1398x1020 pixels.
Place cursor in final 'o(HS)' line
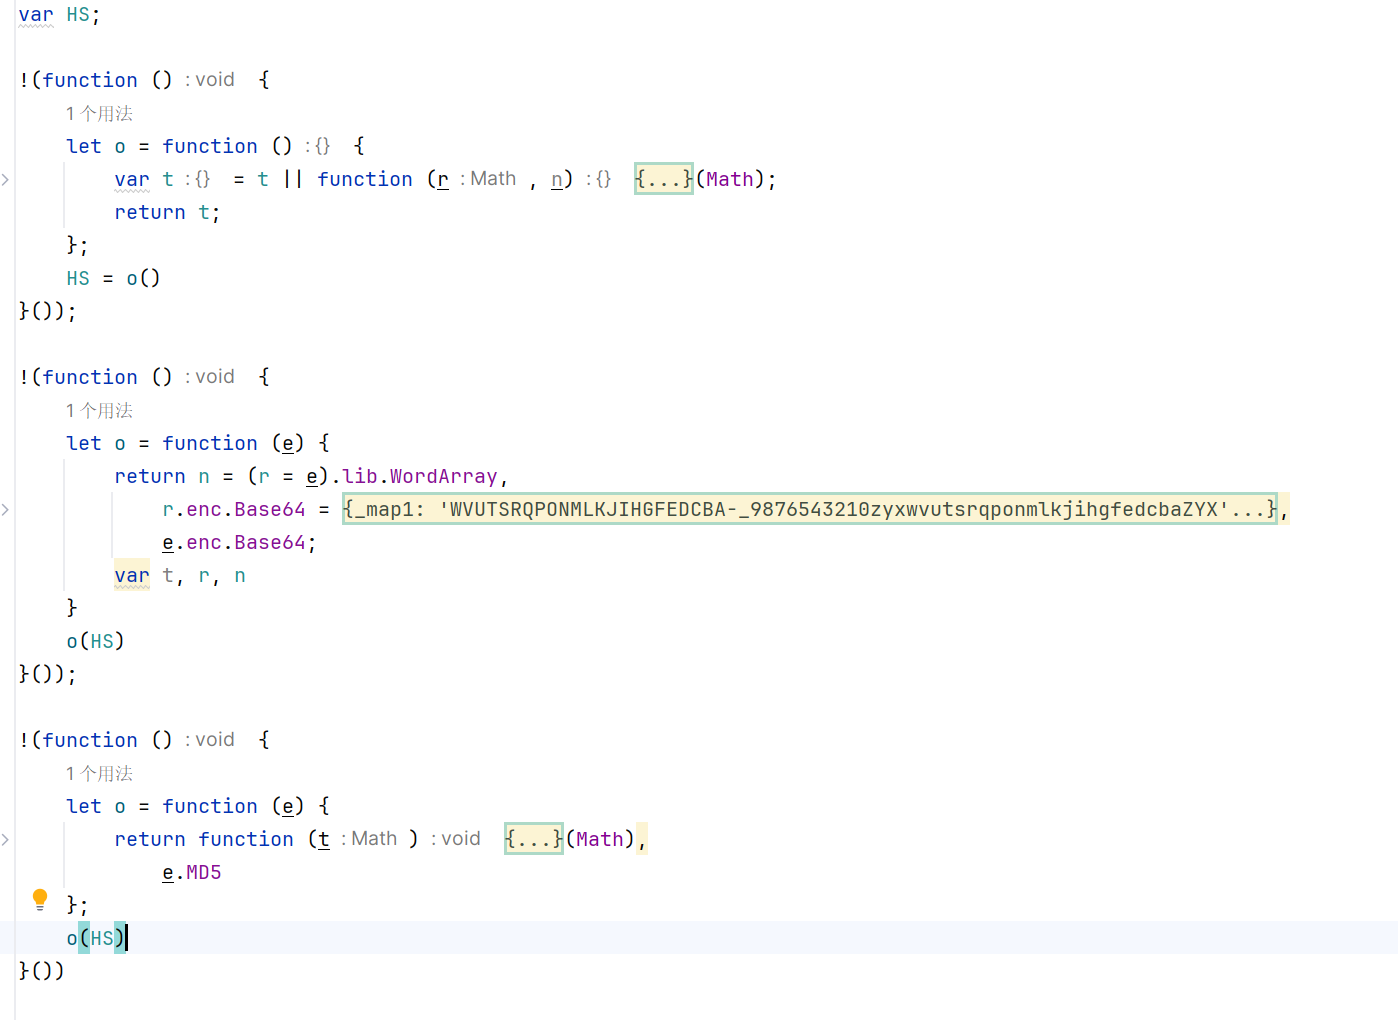coord(96,938)
